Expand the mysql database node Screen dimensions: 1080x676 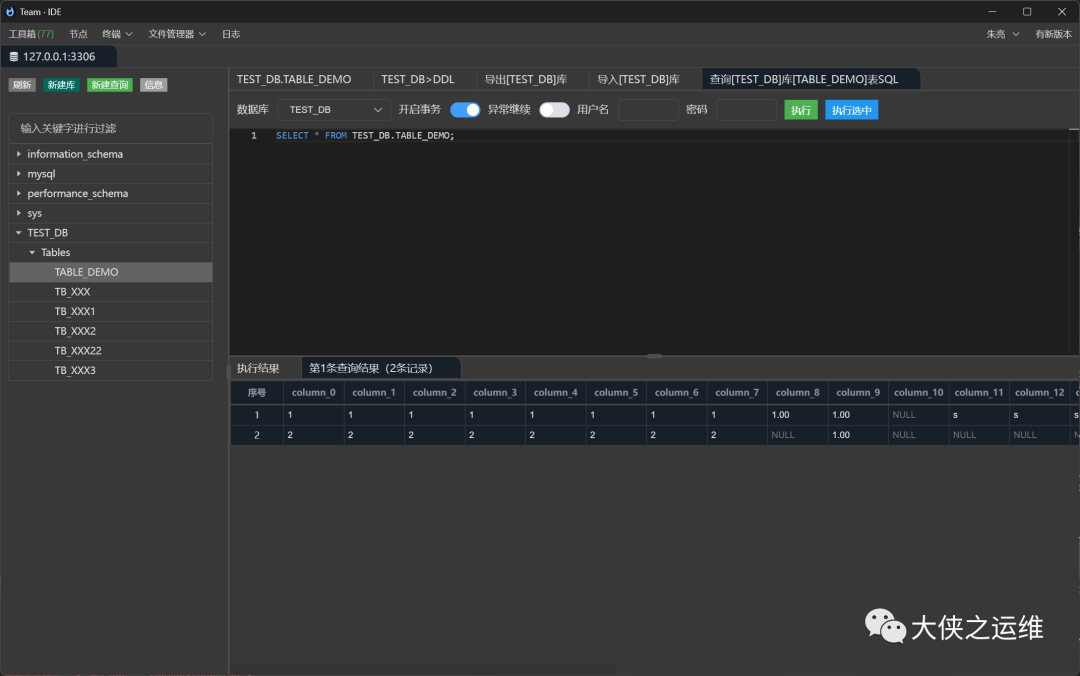coord(19,174)
